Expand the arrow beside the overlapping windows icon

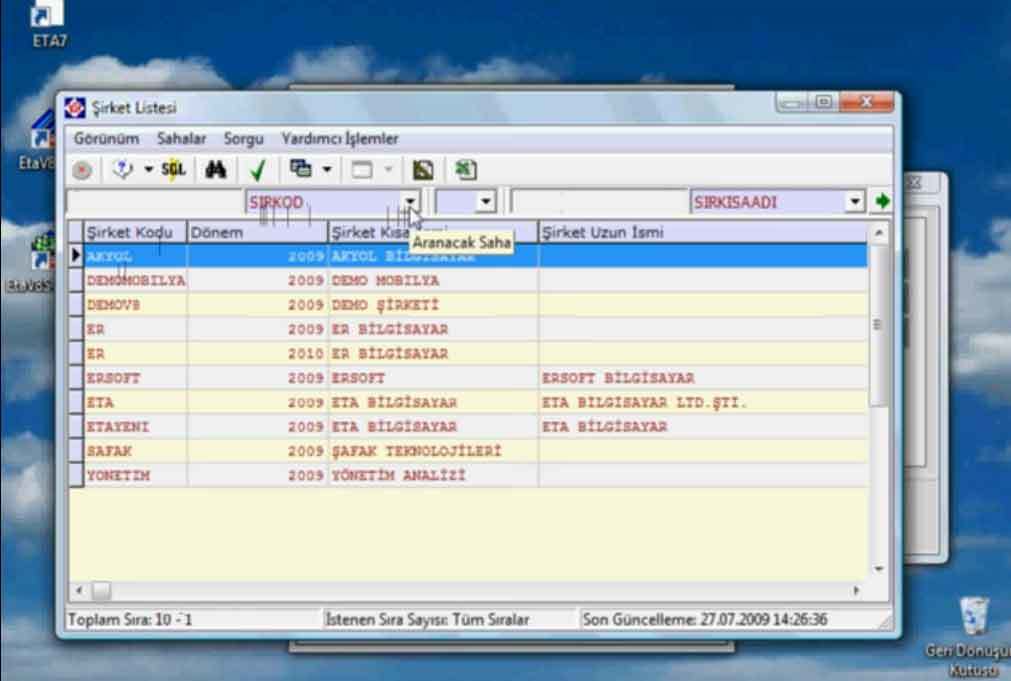pyautogui.click(x=327, y=170)
